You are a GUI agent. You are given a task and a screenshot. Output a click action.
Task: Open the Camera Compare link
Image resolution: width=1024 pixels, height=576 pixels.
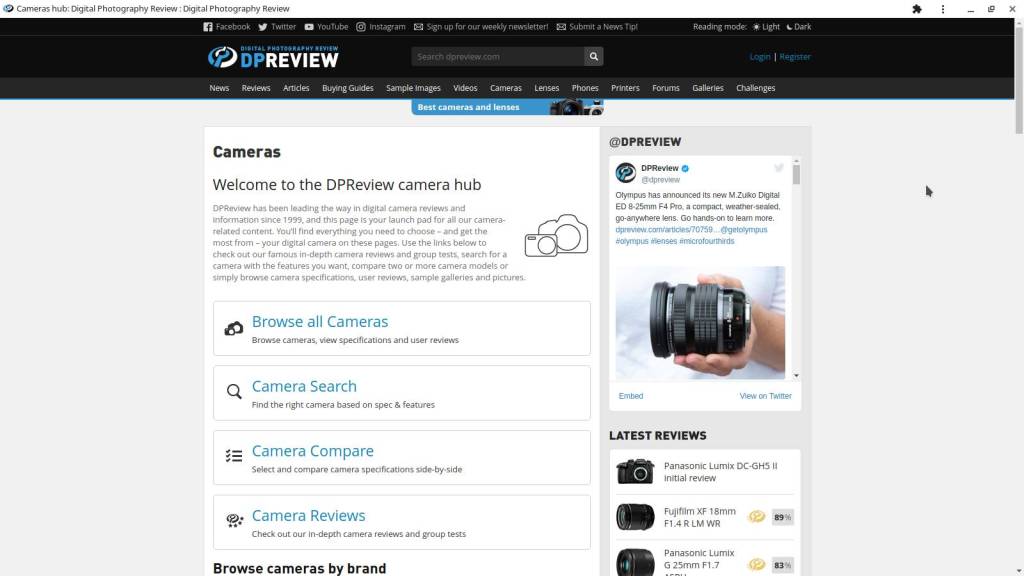coord(313,451)
